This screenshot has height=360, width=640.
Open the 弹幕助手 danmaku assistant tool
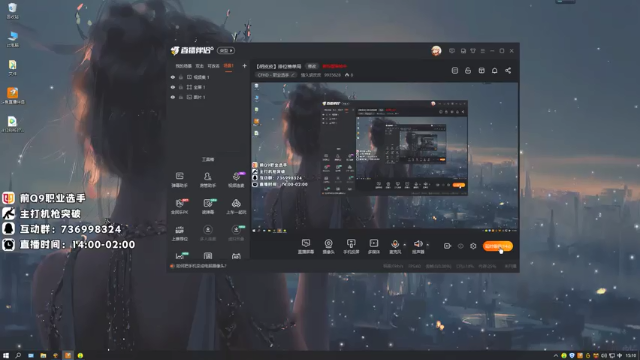pyautogui.click(x=179, y=180)
